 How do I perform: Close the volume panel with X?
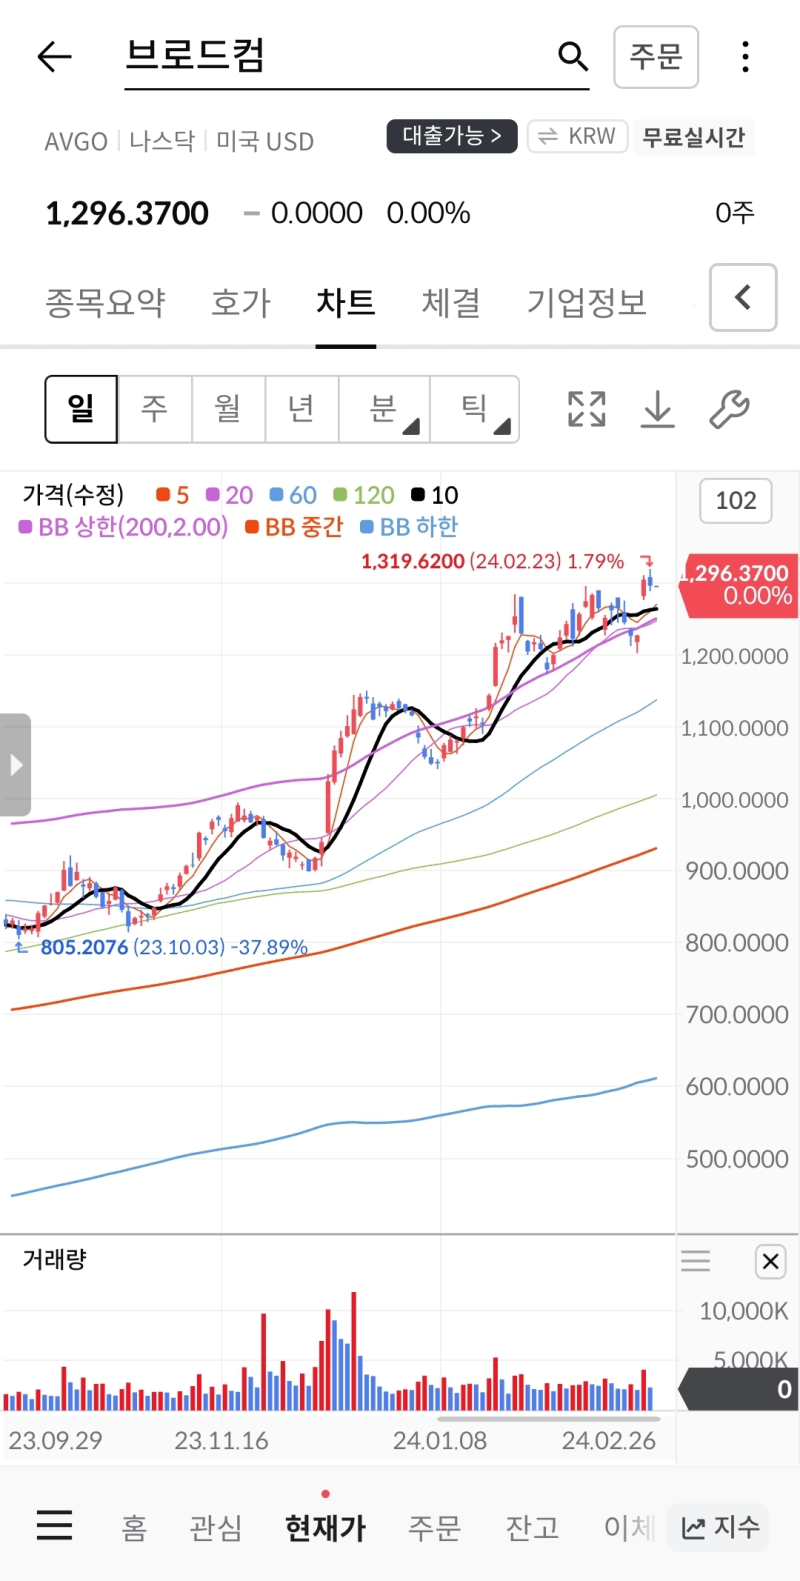[x=770, y=1262]
